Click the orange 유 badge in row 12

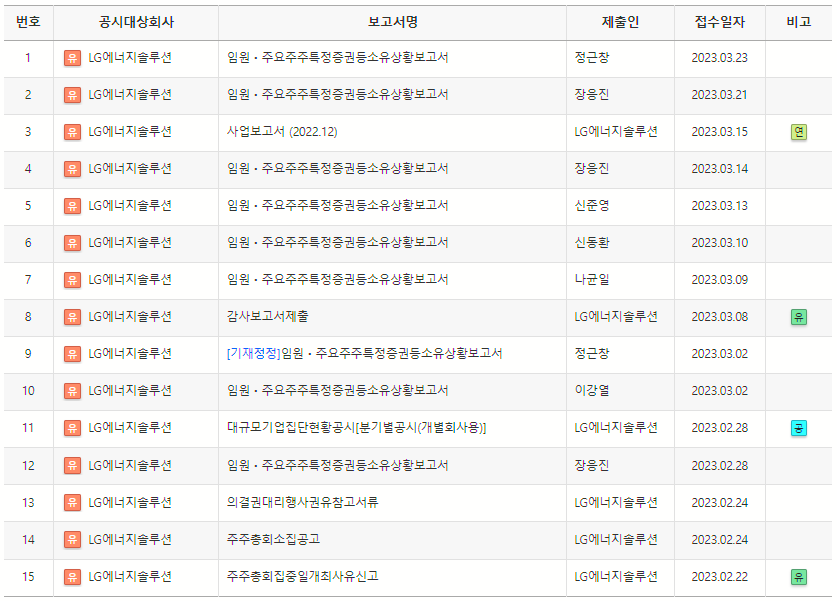point(72,466)
